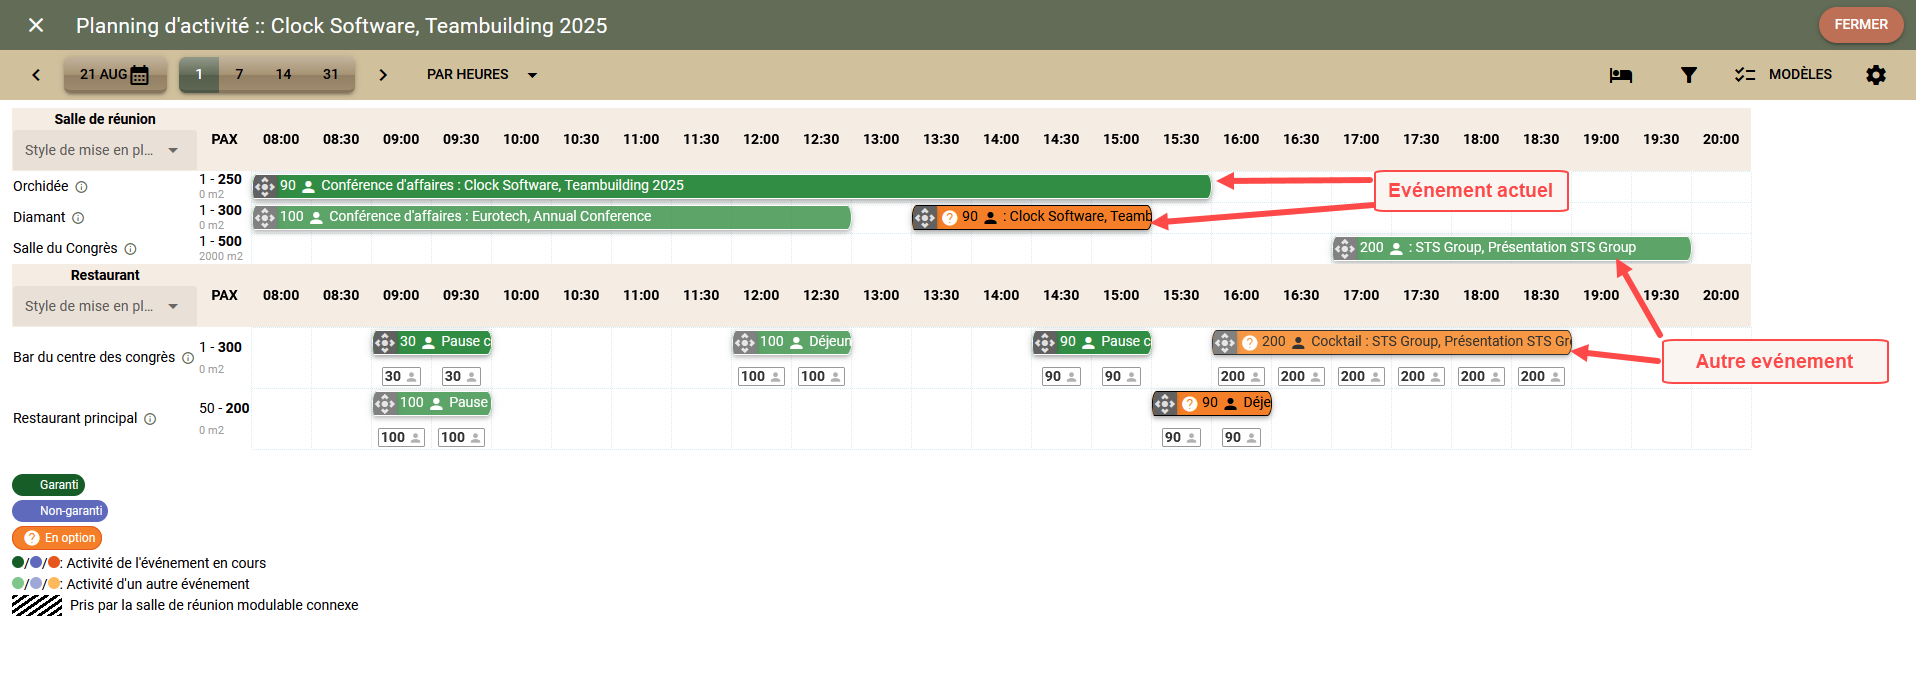Click the En option legend chip
The height and width of the screenshot is (675, 1916).
(x=57, y=538)
